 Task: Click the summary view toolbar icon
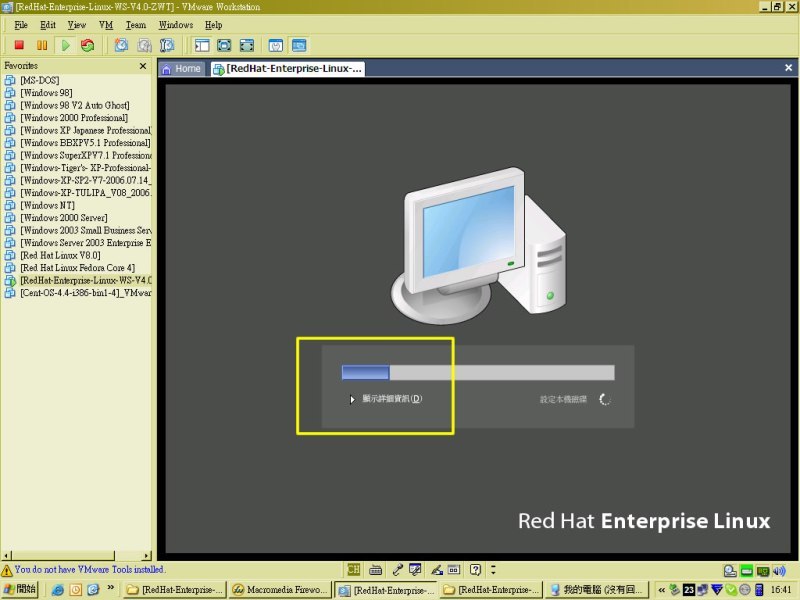click(276, 45)
